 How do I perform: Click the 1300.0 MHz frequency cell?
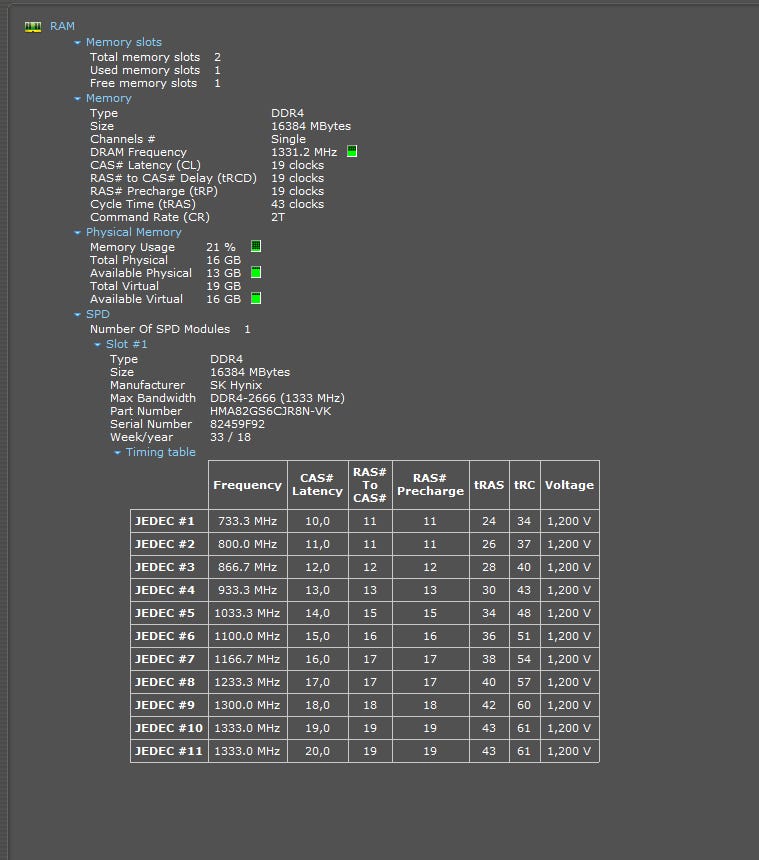pyautogui.click(x=247, y=705)
